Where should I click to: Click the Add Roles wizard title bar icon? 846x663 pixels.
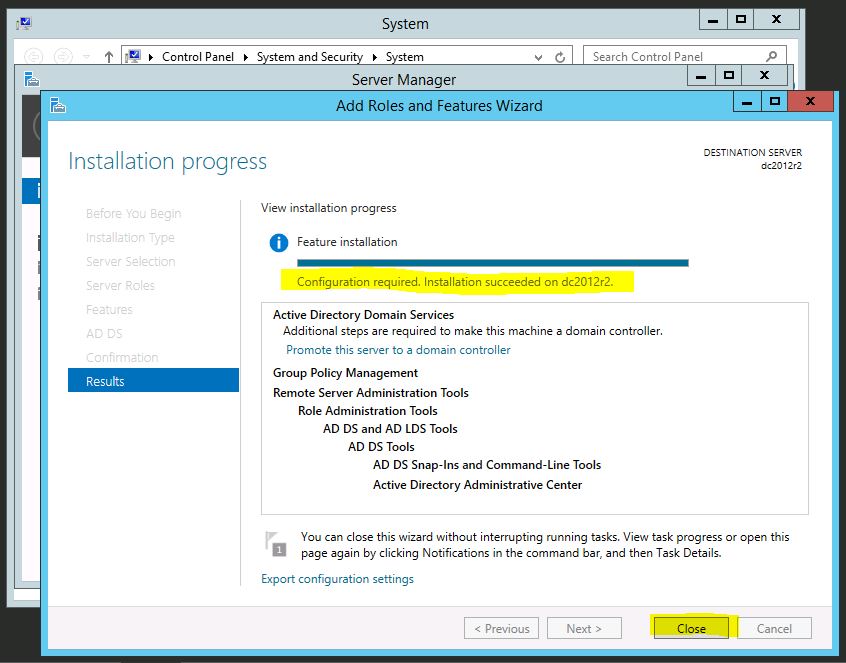pyautogui.click(x=58, y=105)
